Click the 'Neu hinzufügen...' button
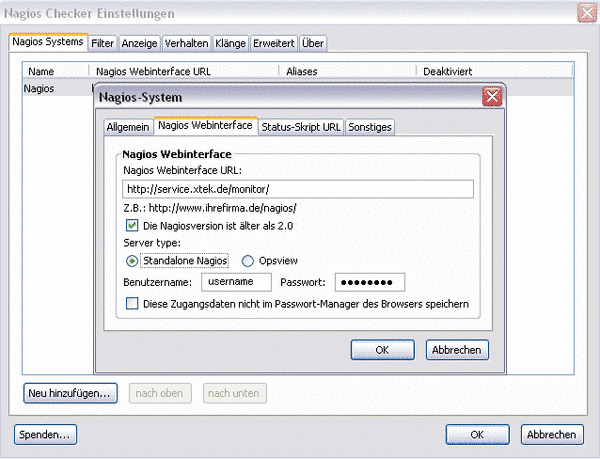600x459 pixels. (69, 393)
